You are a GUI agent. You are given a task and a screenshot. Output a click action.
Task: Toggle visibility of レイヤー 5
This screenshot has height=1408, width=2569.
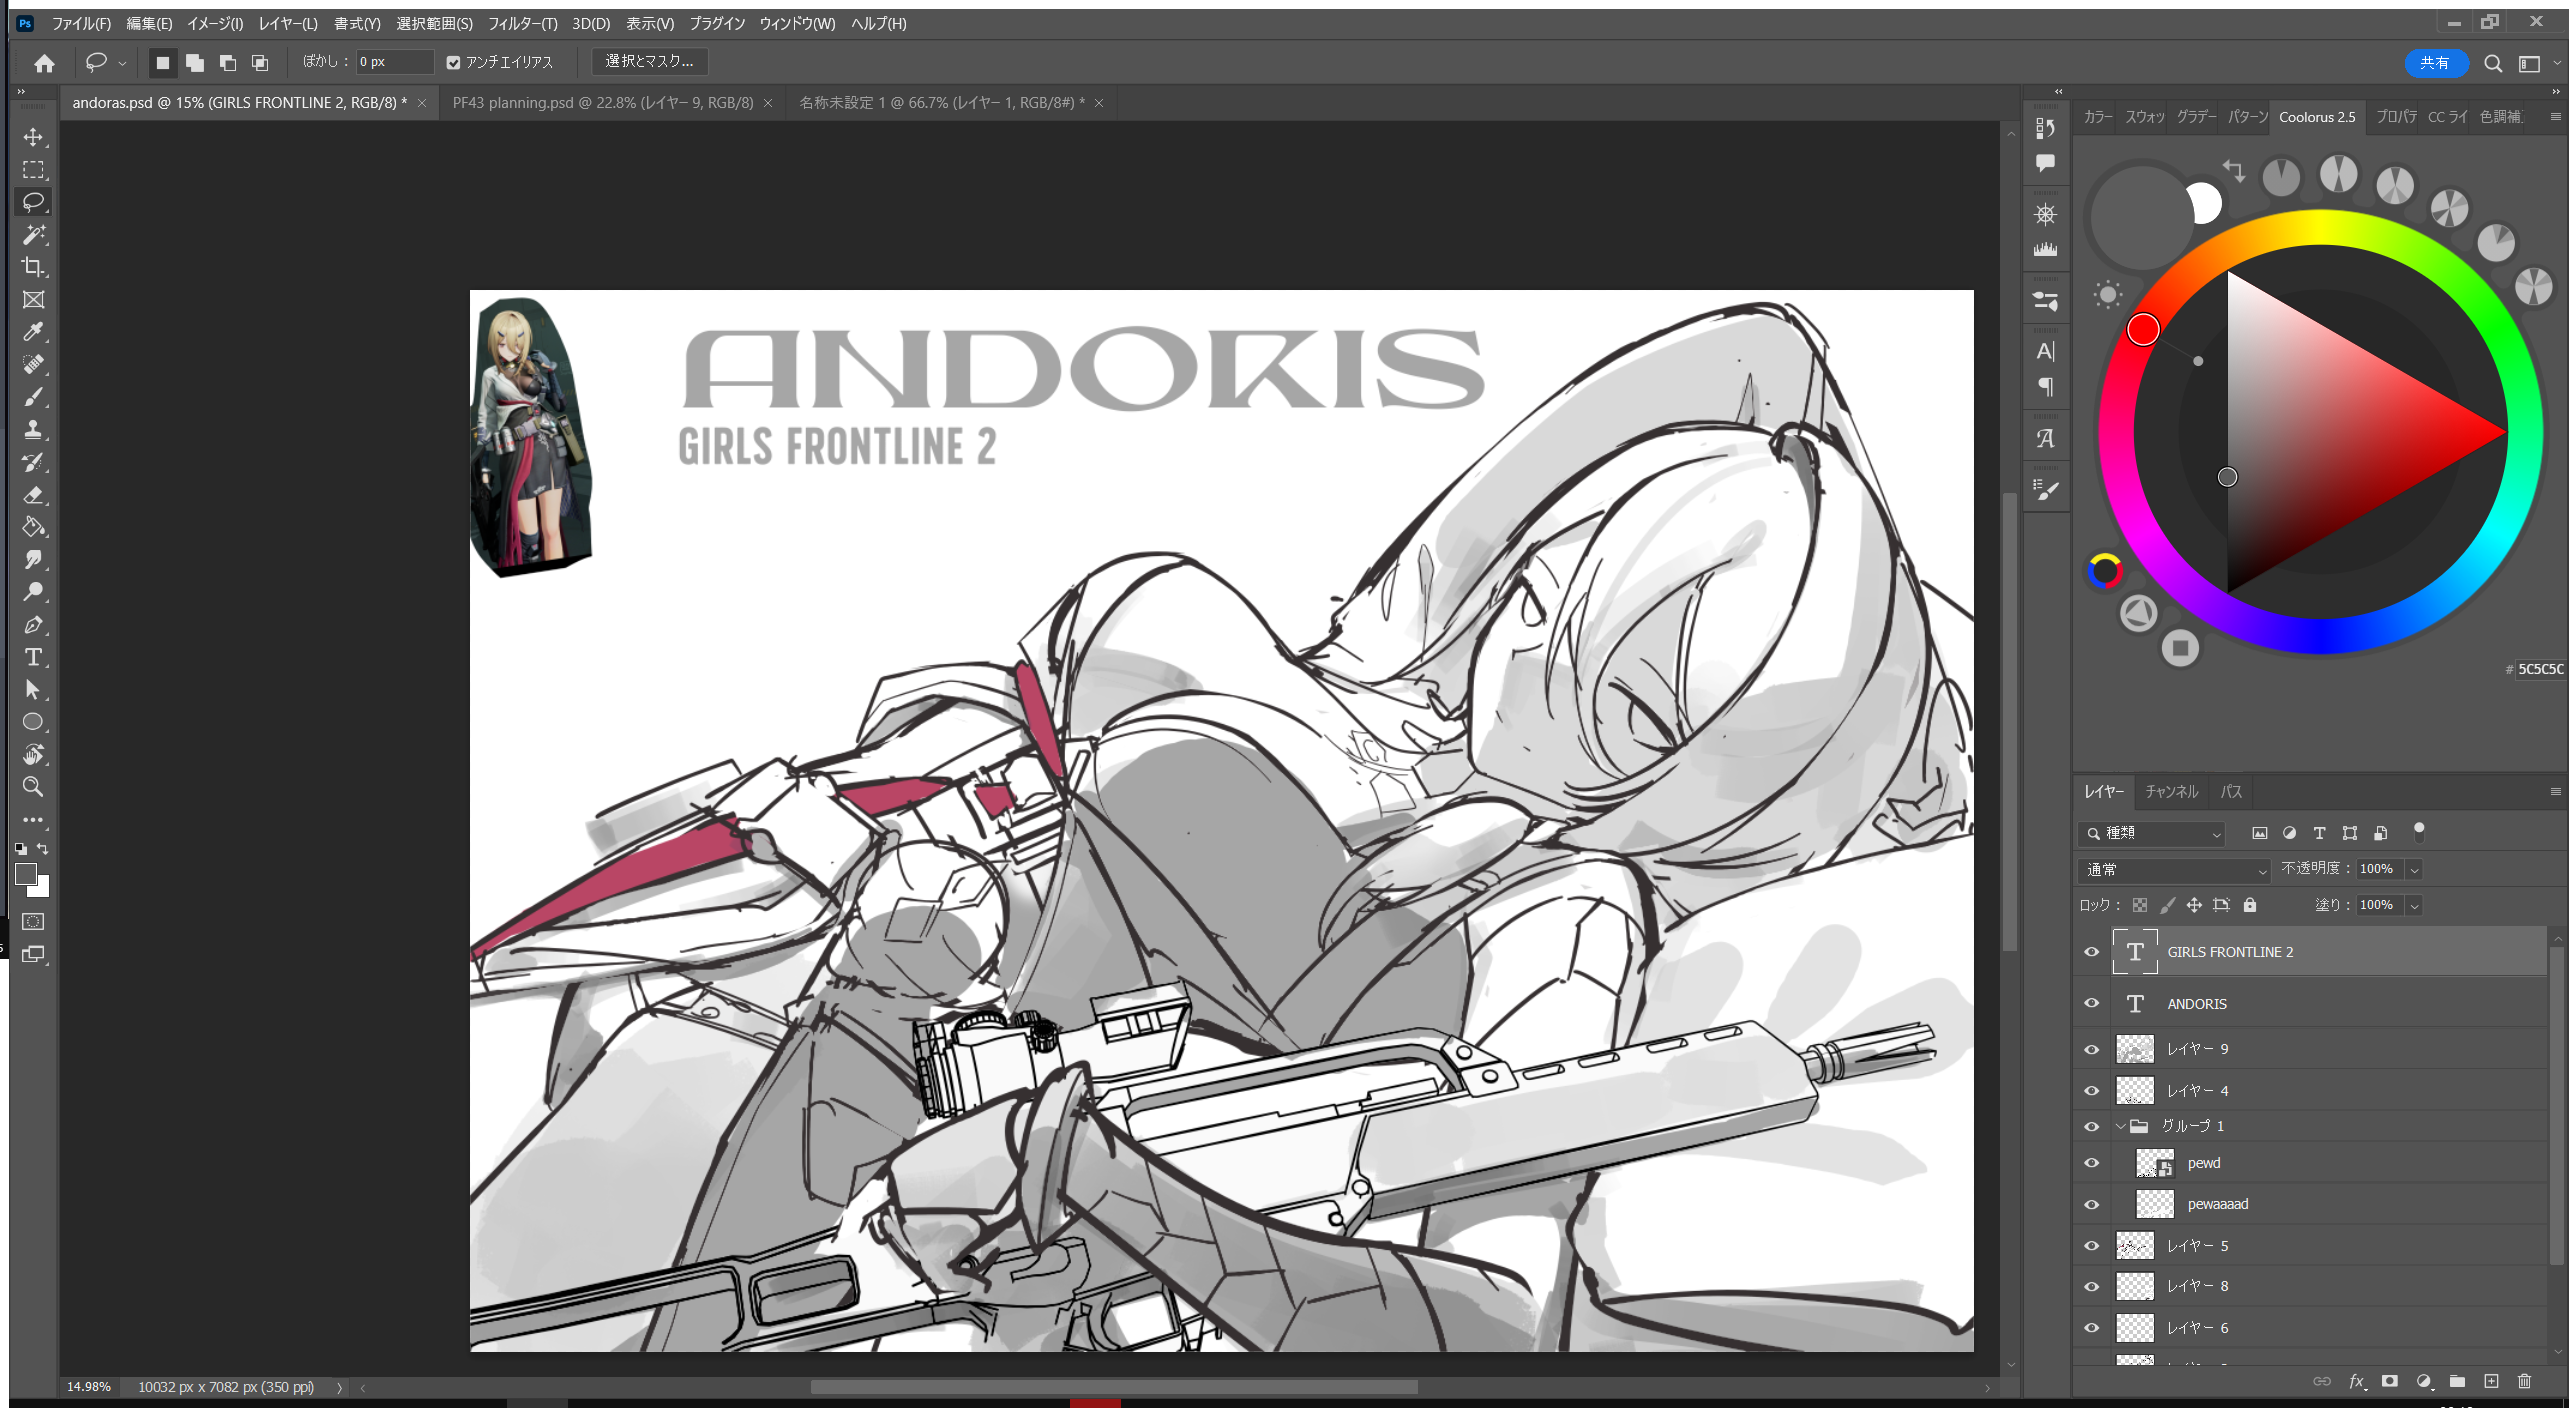point(2091,1246)
